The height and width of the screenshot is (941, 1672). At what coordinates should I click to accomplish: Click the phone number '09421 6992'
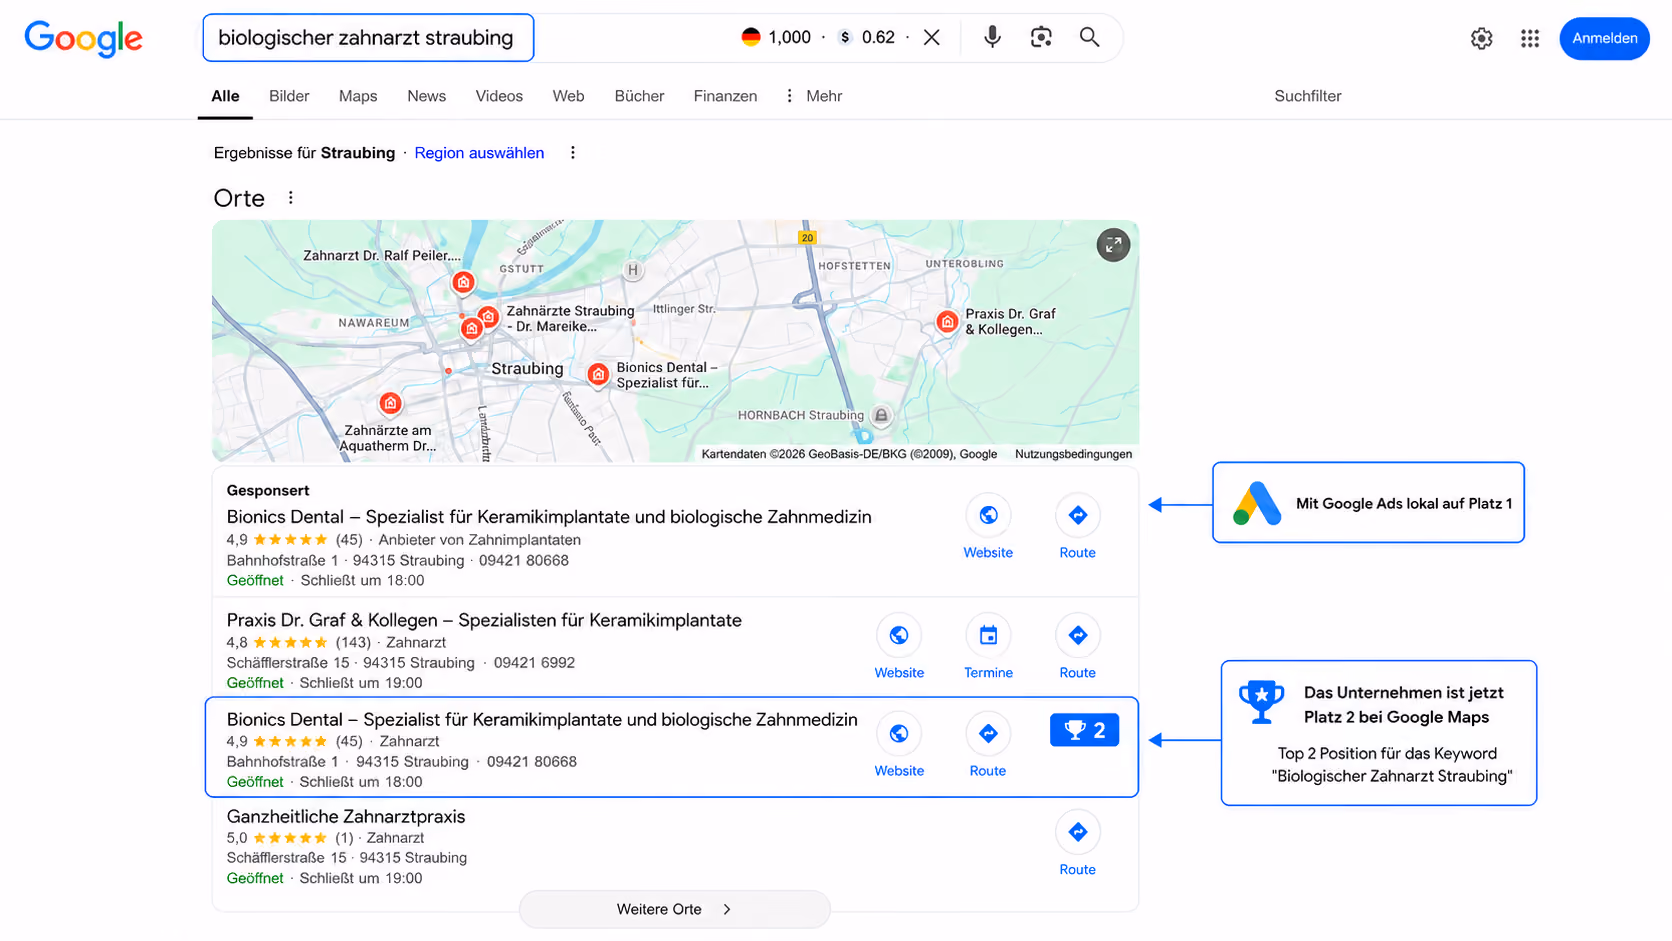pos(534,662)
